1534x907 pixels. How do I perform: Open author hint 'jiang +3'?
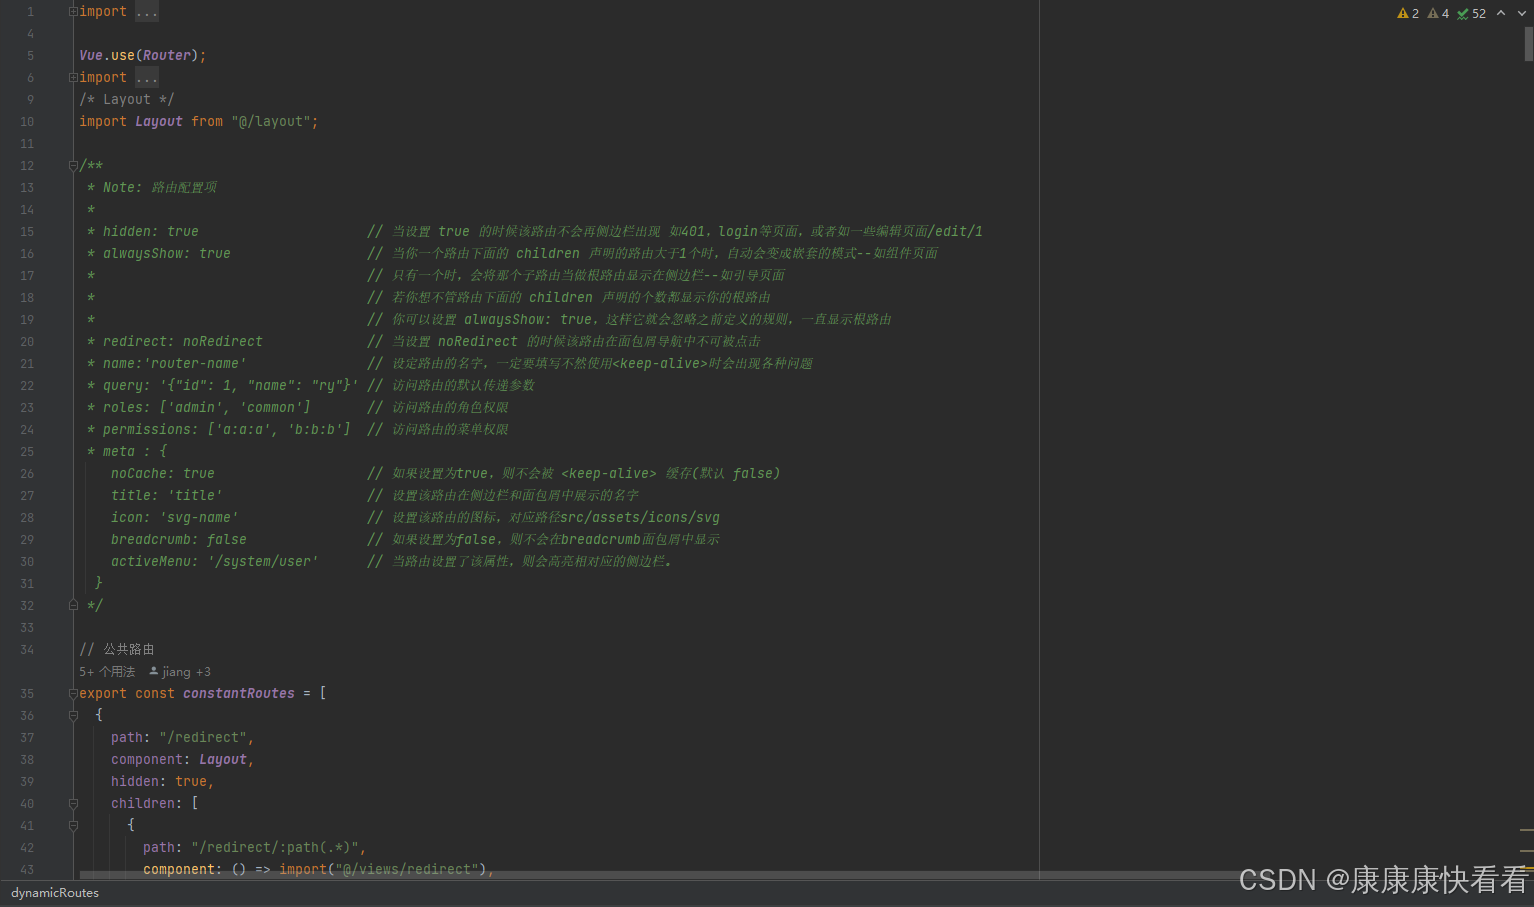click(180, 672)
